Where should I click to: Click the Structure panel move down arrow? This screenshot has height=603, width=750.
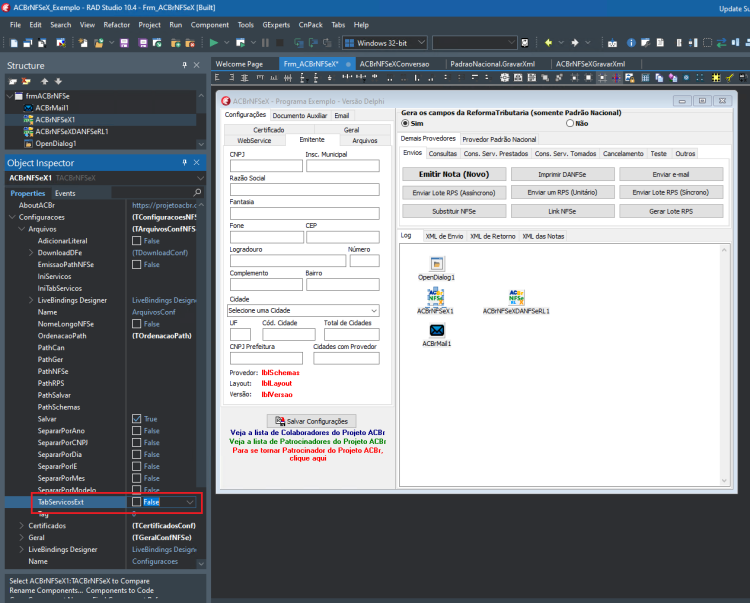[58, 81]
